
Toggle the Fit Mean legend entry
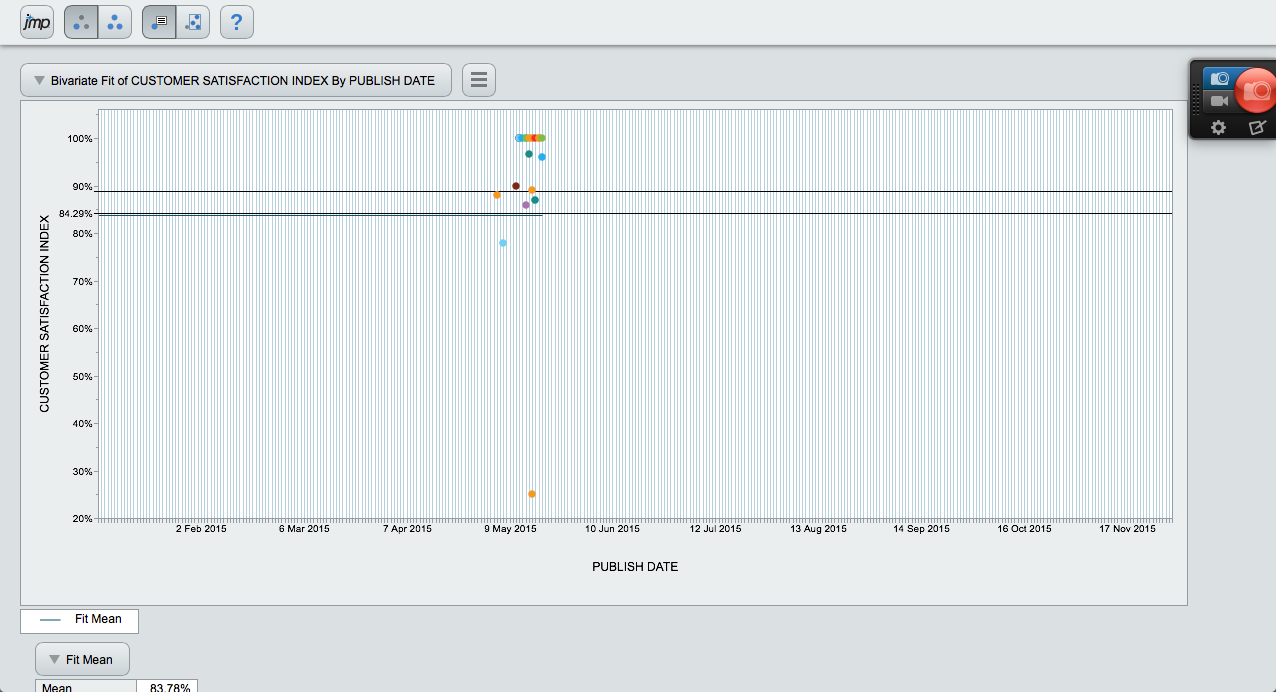[x=80, y=621]
